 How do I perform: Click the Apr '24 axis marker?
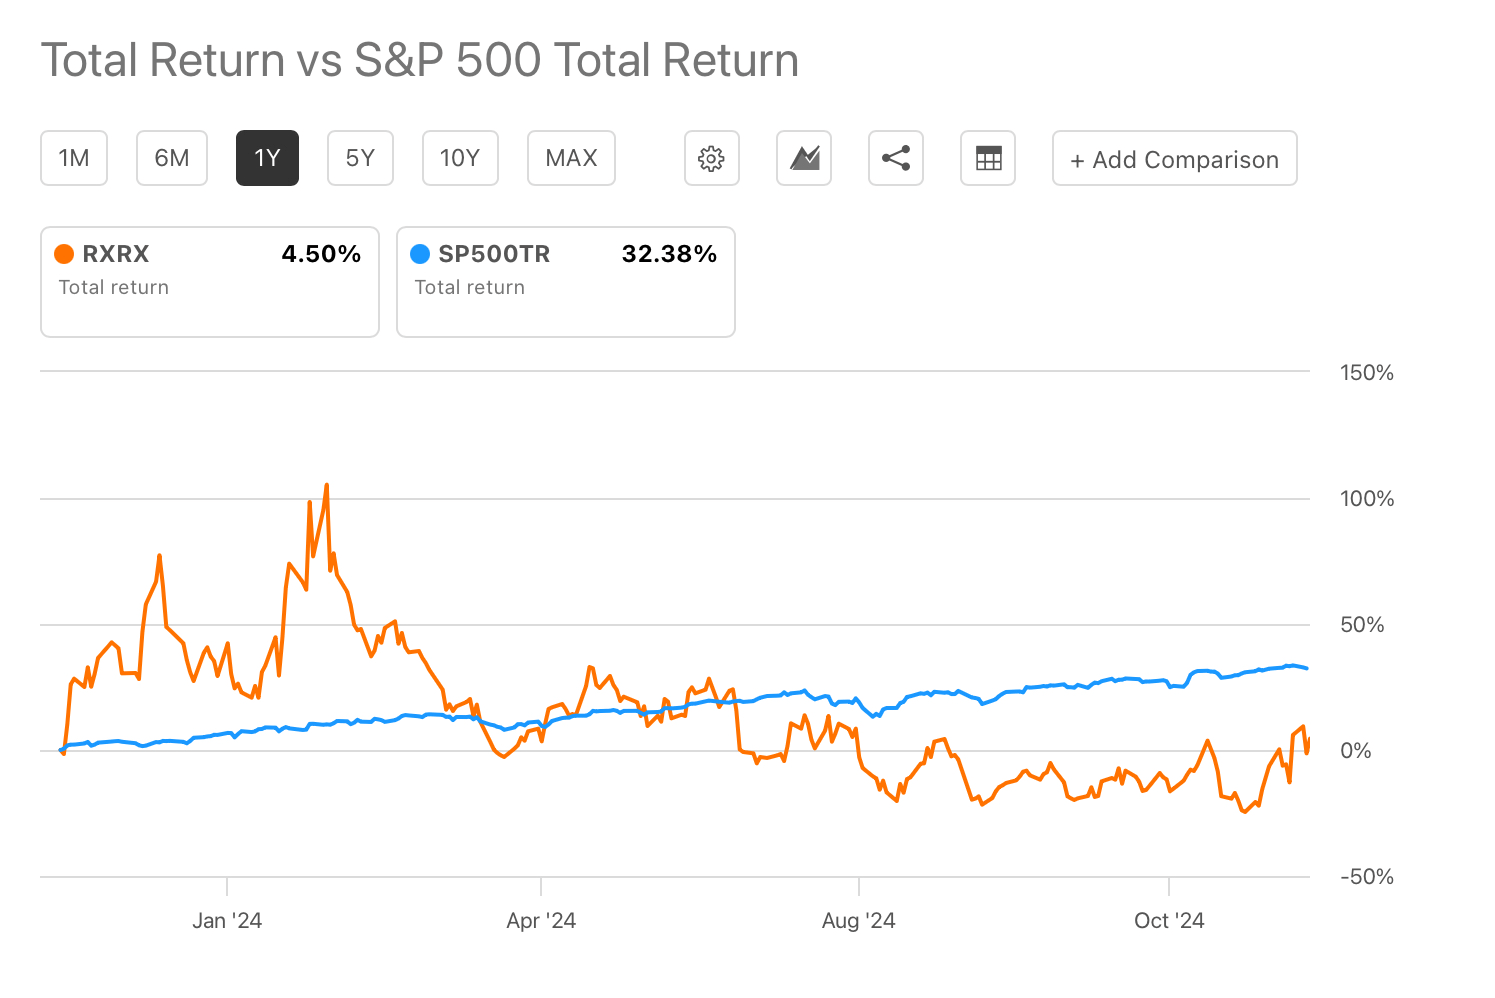[541, 920]
